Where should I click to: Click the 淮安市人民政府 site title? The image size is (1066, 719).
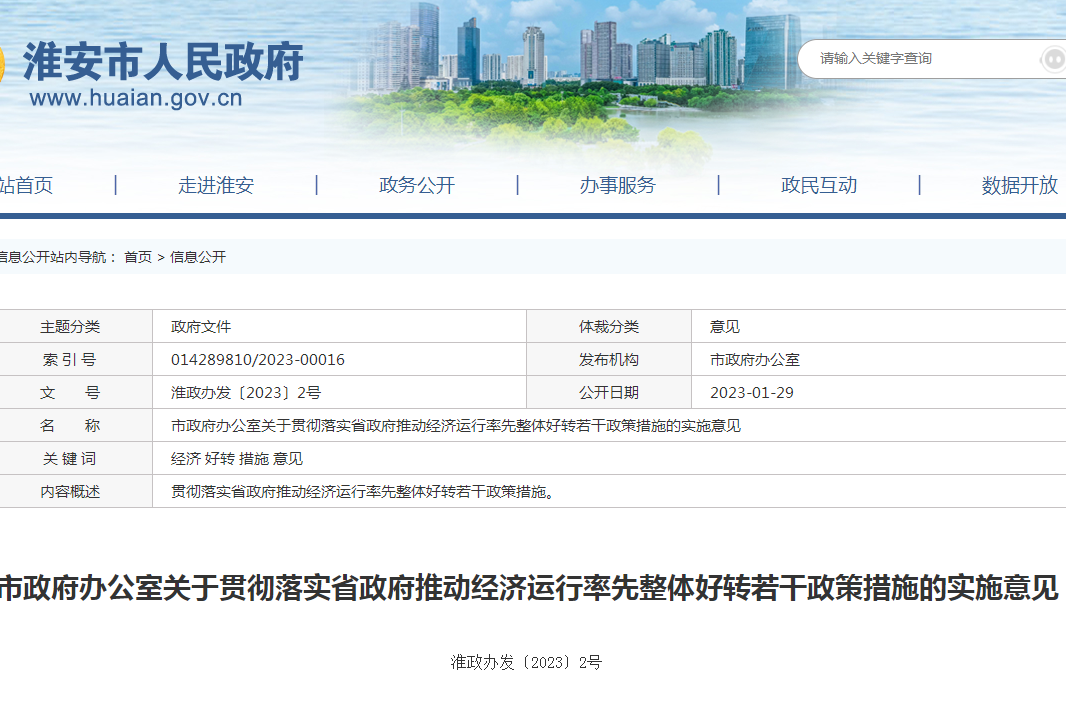pyautogui.click(x=163, y=62)
